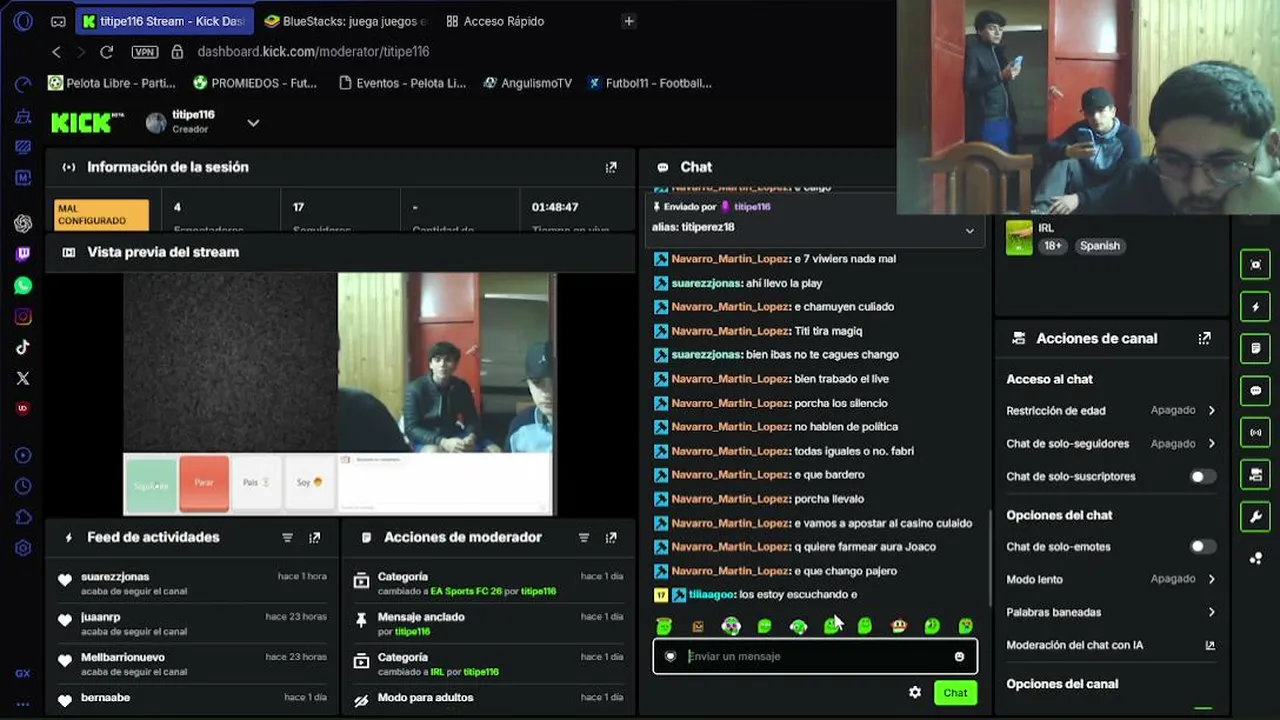Open Twitch from the browser sidebar
This screenshot has width=1280, height=720.
pos(23,254)
